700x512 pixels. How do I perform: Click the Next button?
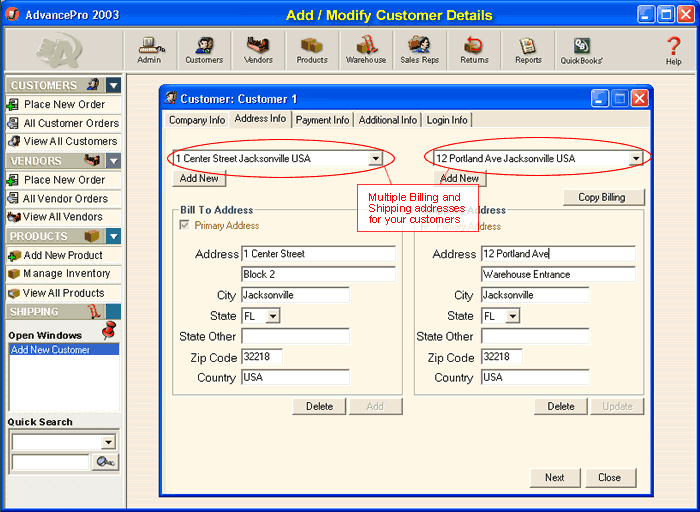click(554, 478)
